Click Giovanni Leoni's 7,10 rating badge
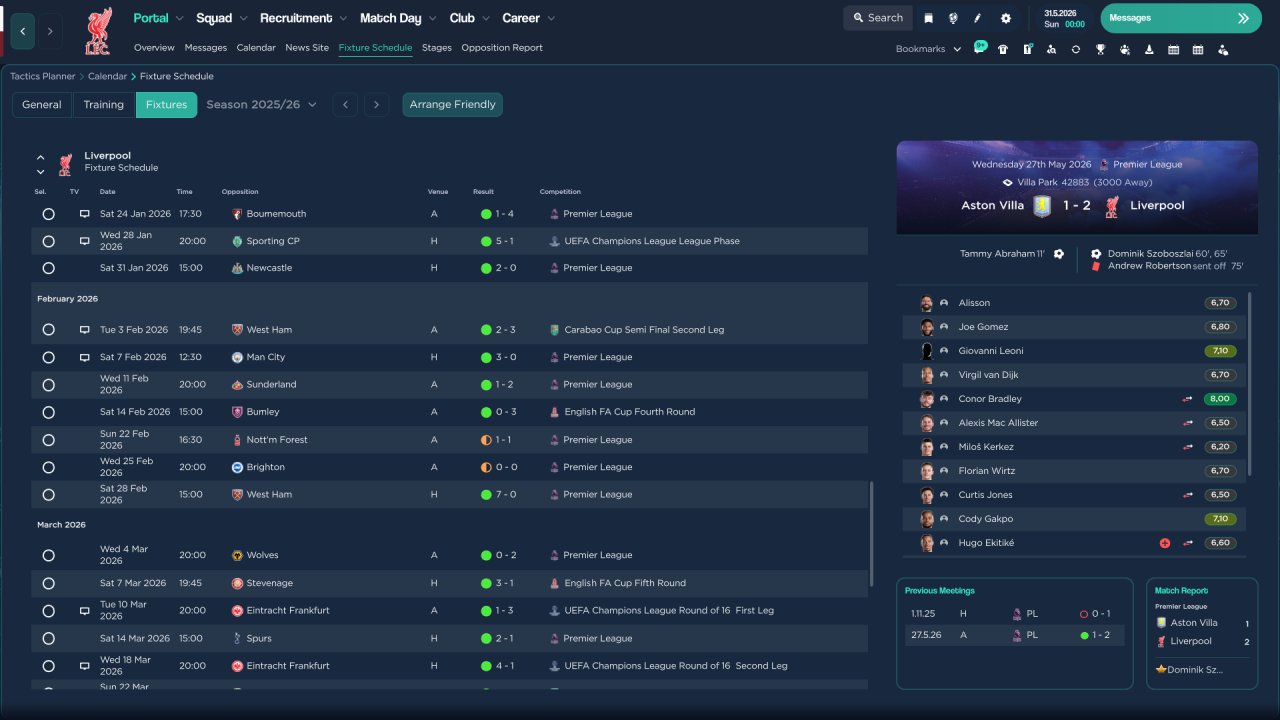The height and width of the screenshot is (720, 1280). click(1220, 351)
